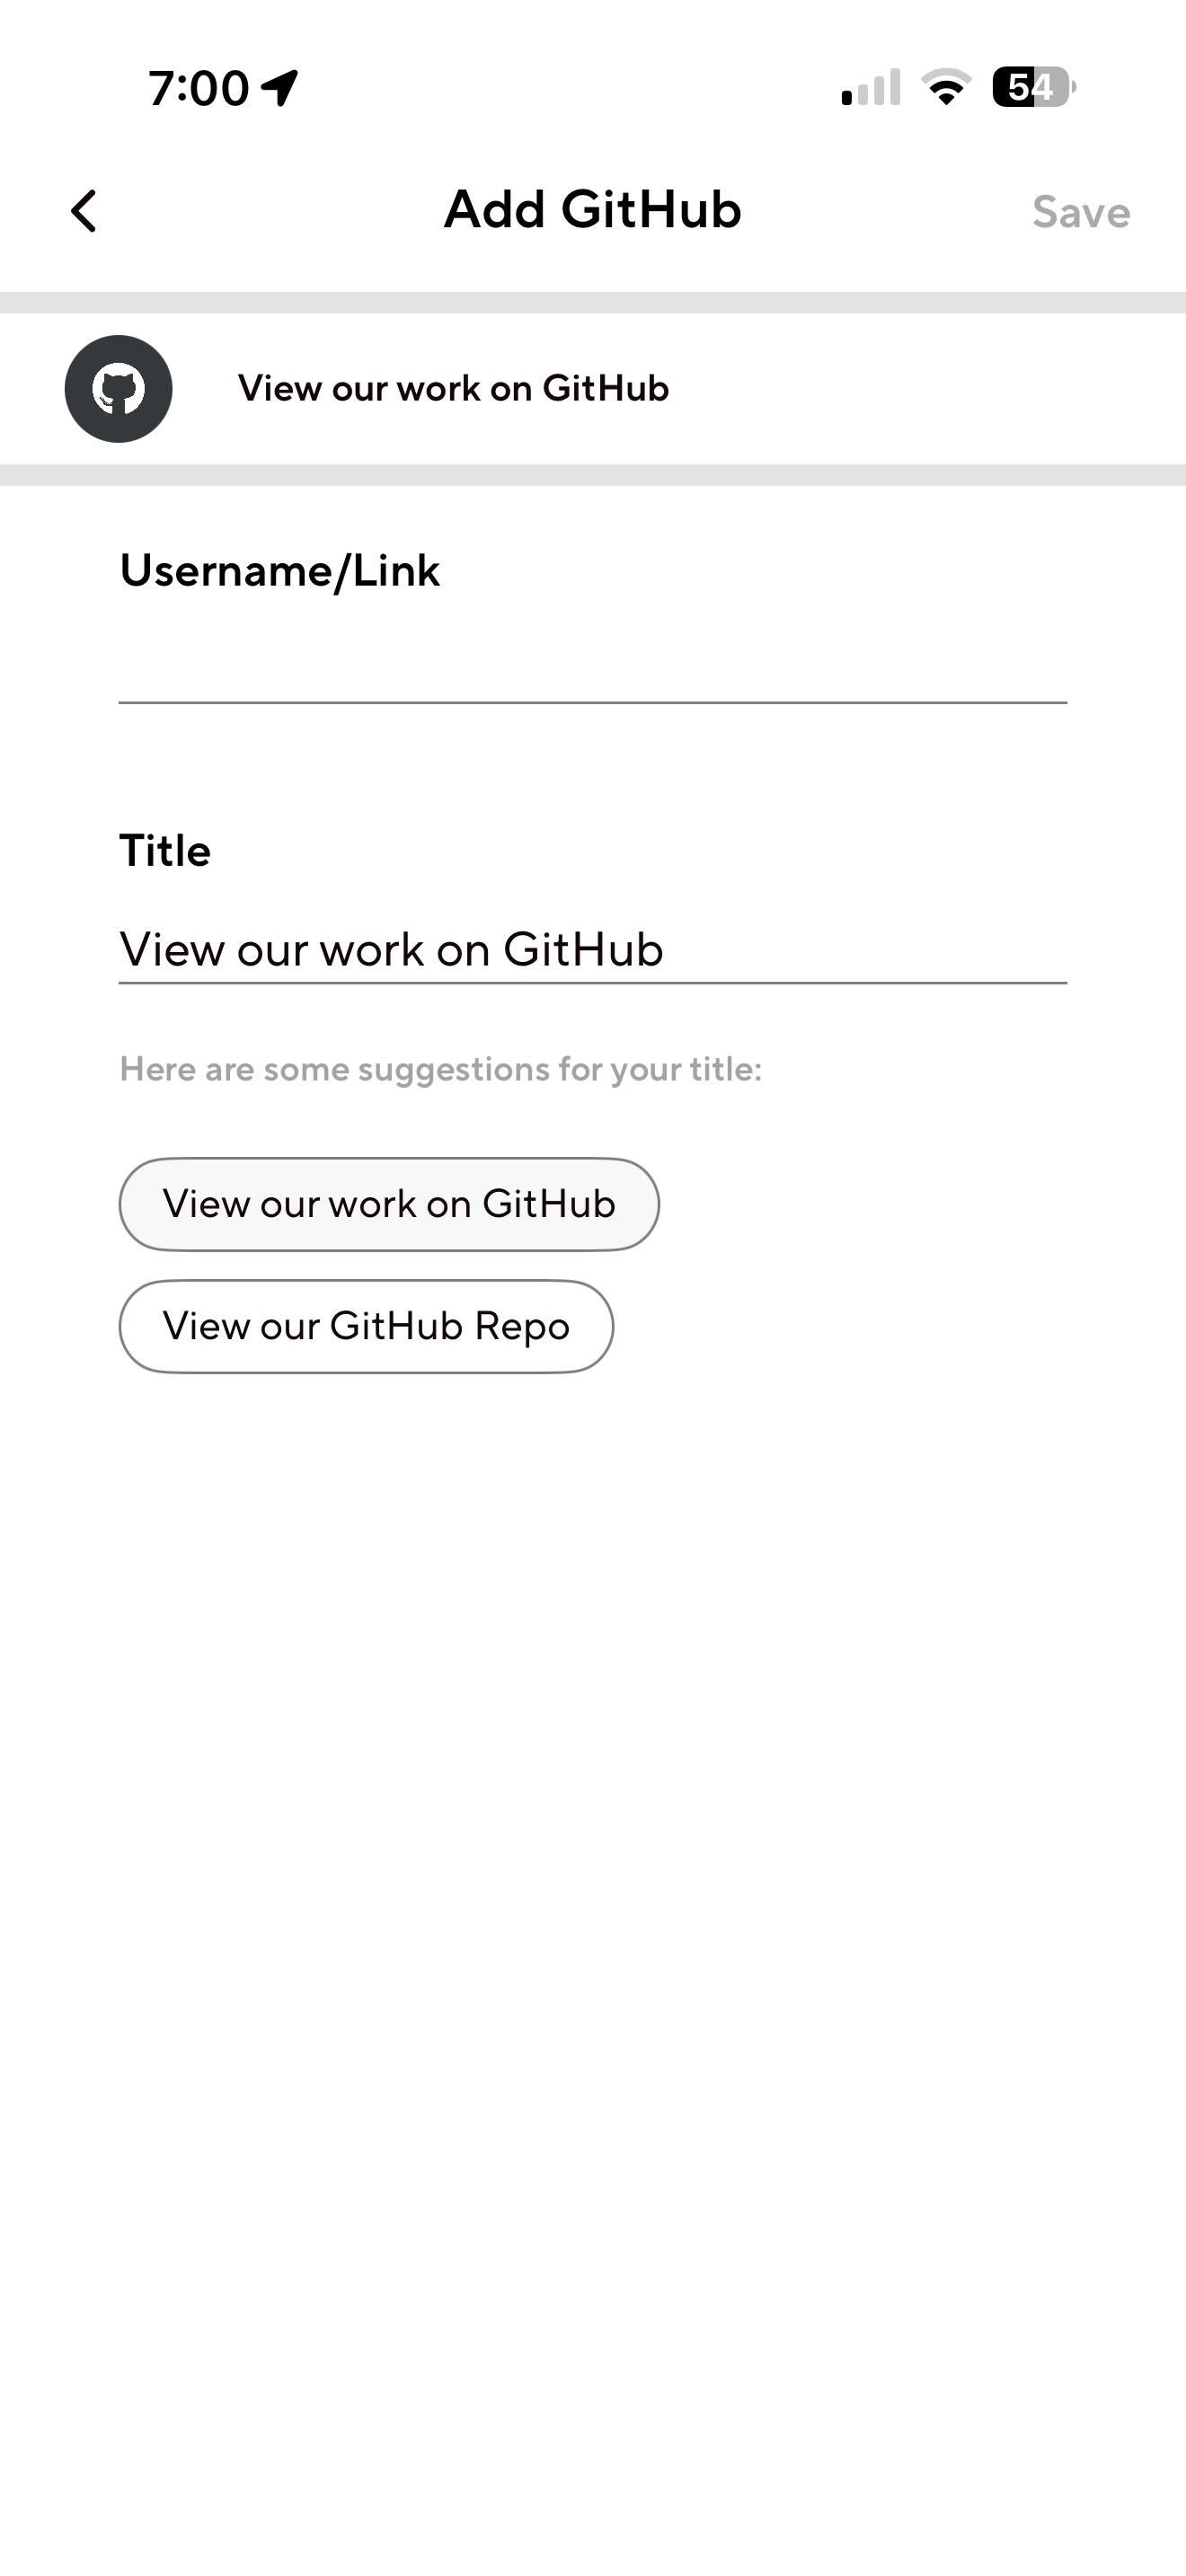Image resolution: width=1186 pixels, height=2576 pixels.
Task: Tap the cellular signal bars icon
Action: click(x=871, y=87)
